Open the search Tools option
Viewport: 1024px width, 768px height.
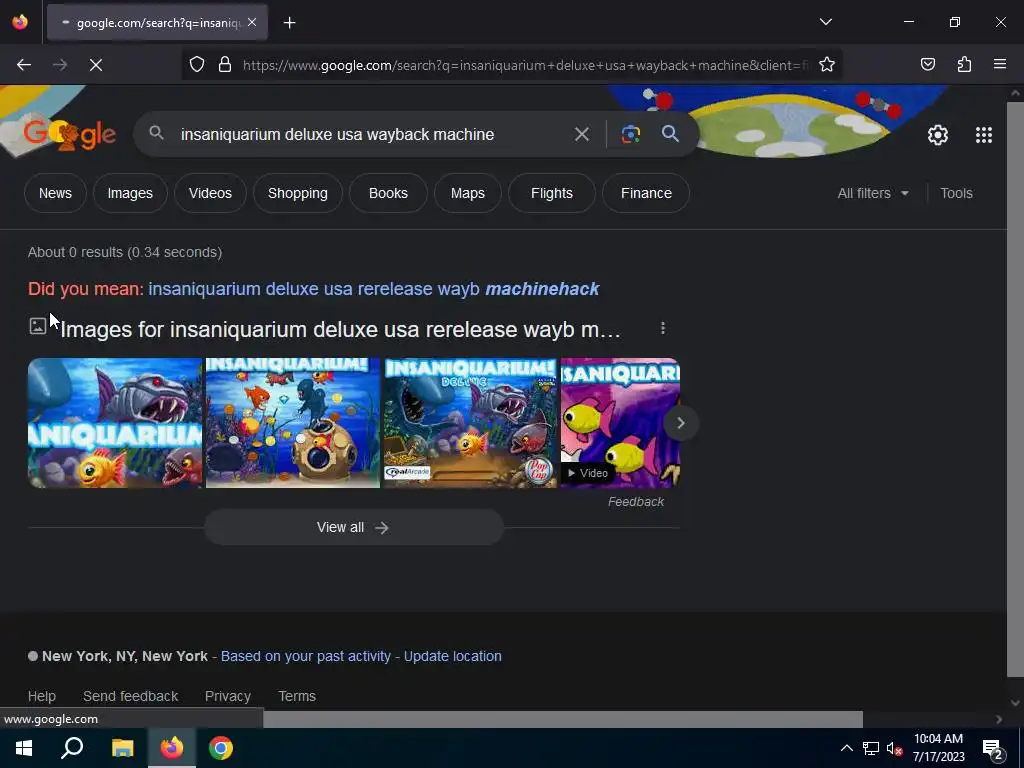click(956, 193)
